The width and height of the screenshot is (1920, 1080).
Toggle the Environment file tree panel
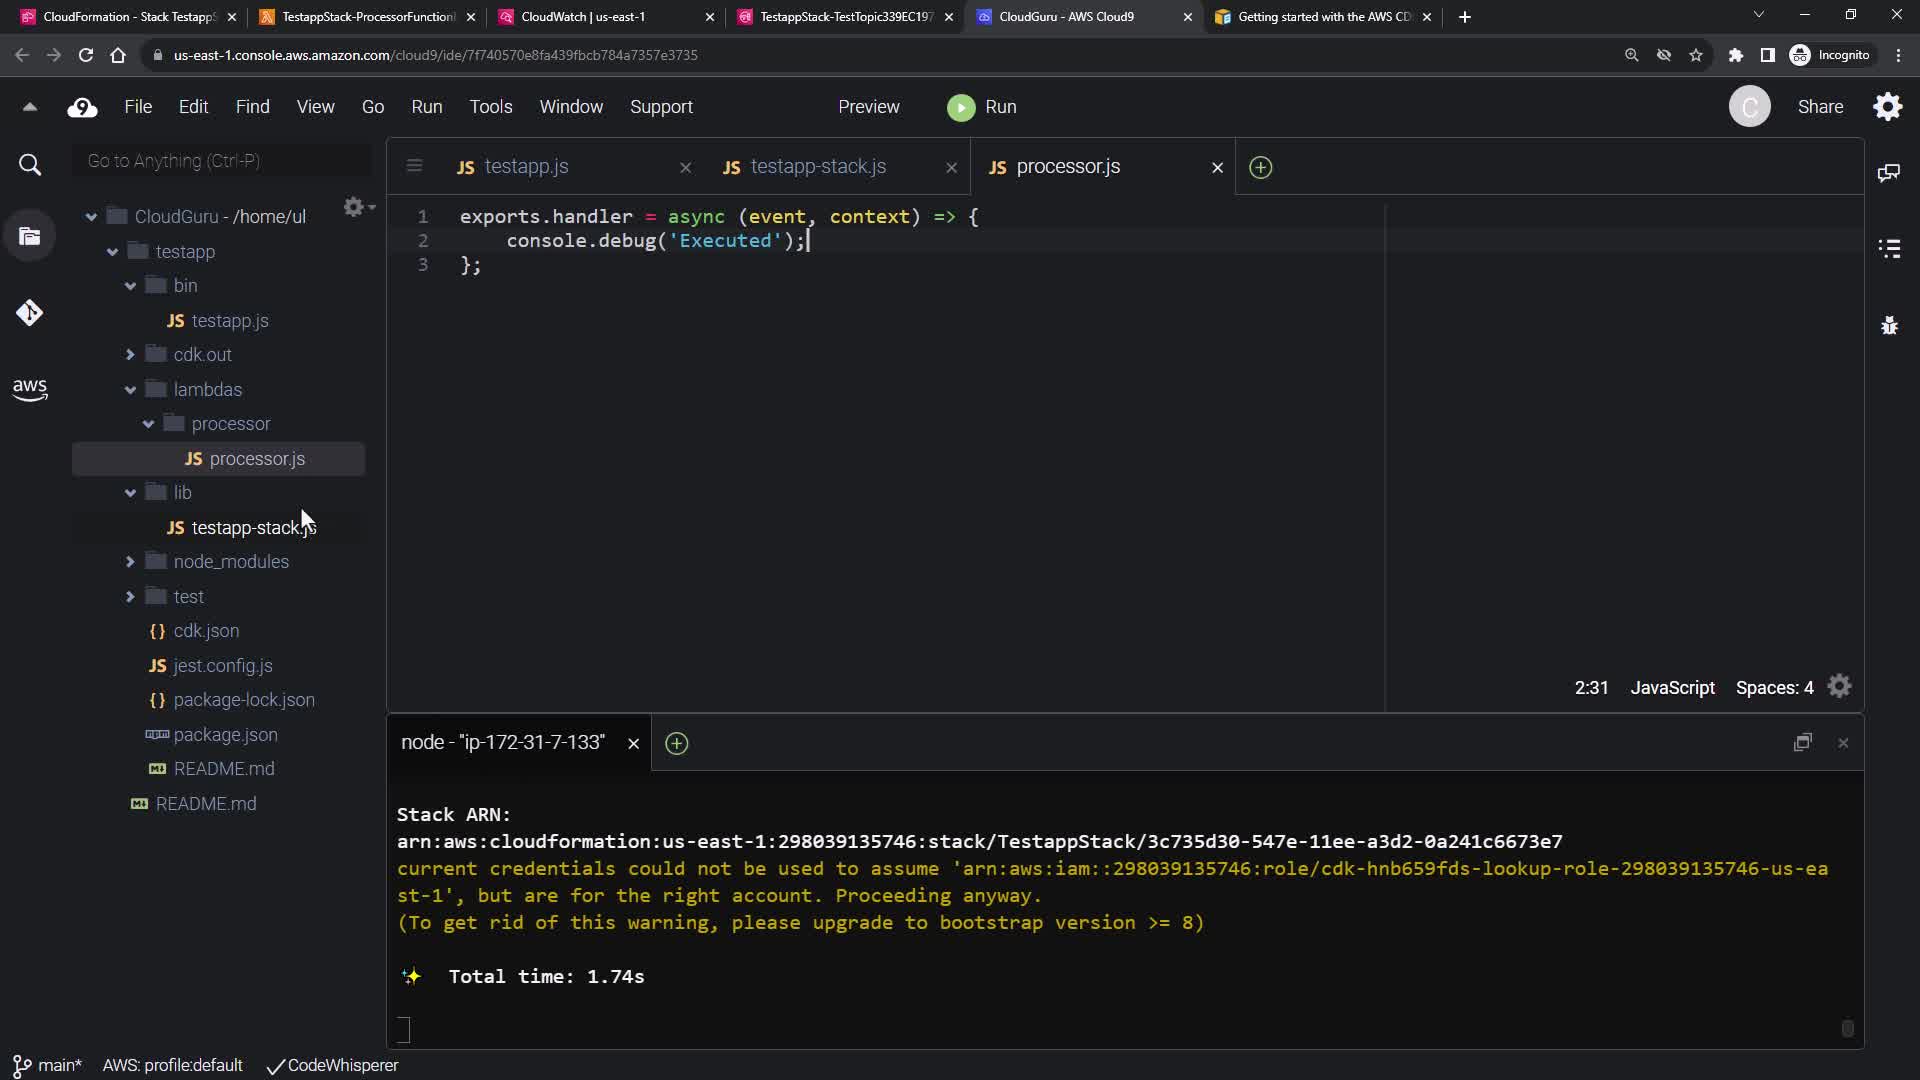(30, 237)
